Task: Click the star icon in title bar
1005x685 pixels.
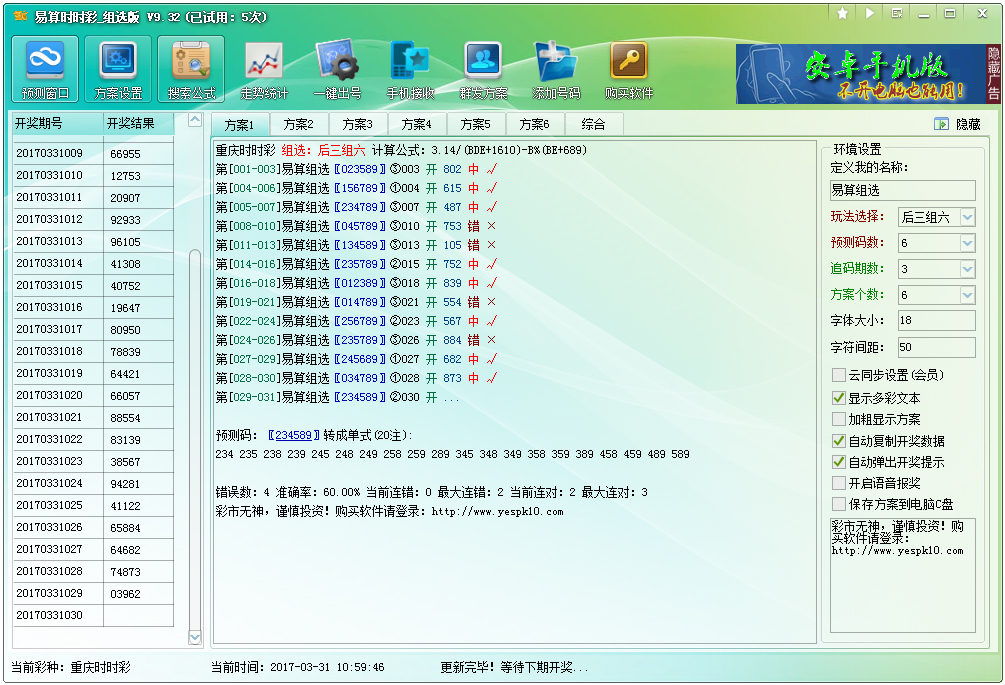Action: (x=842, y=13)
